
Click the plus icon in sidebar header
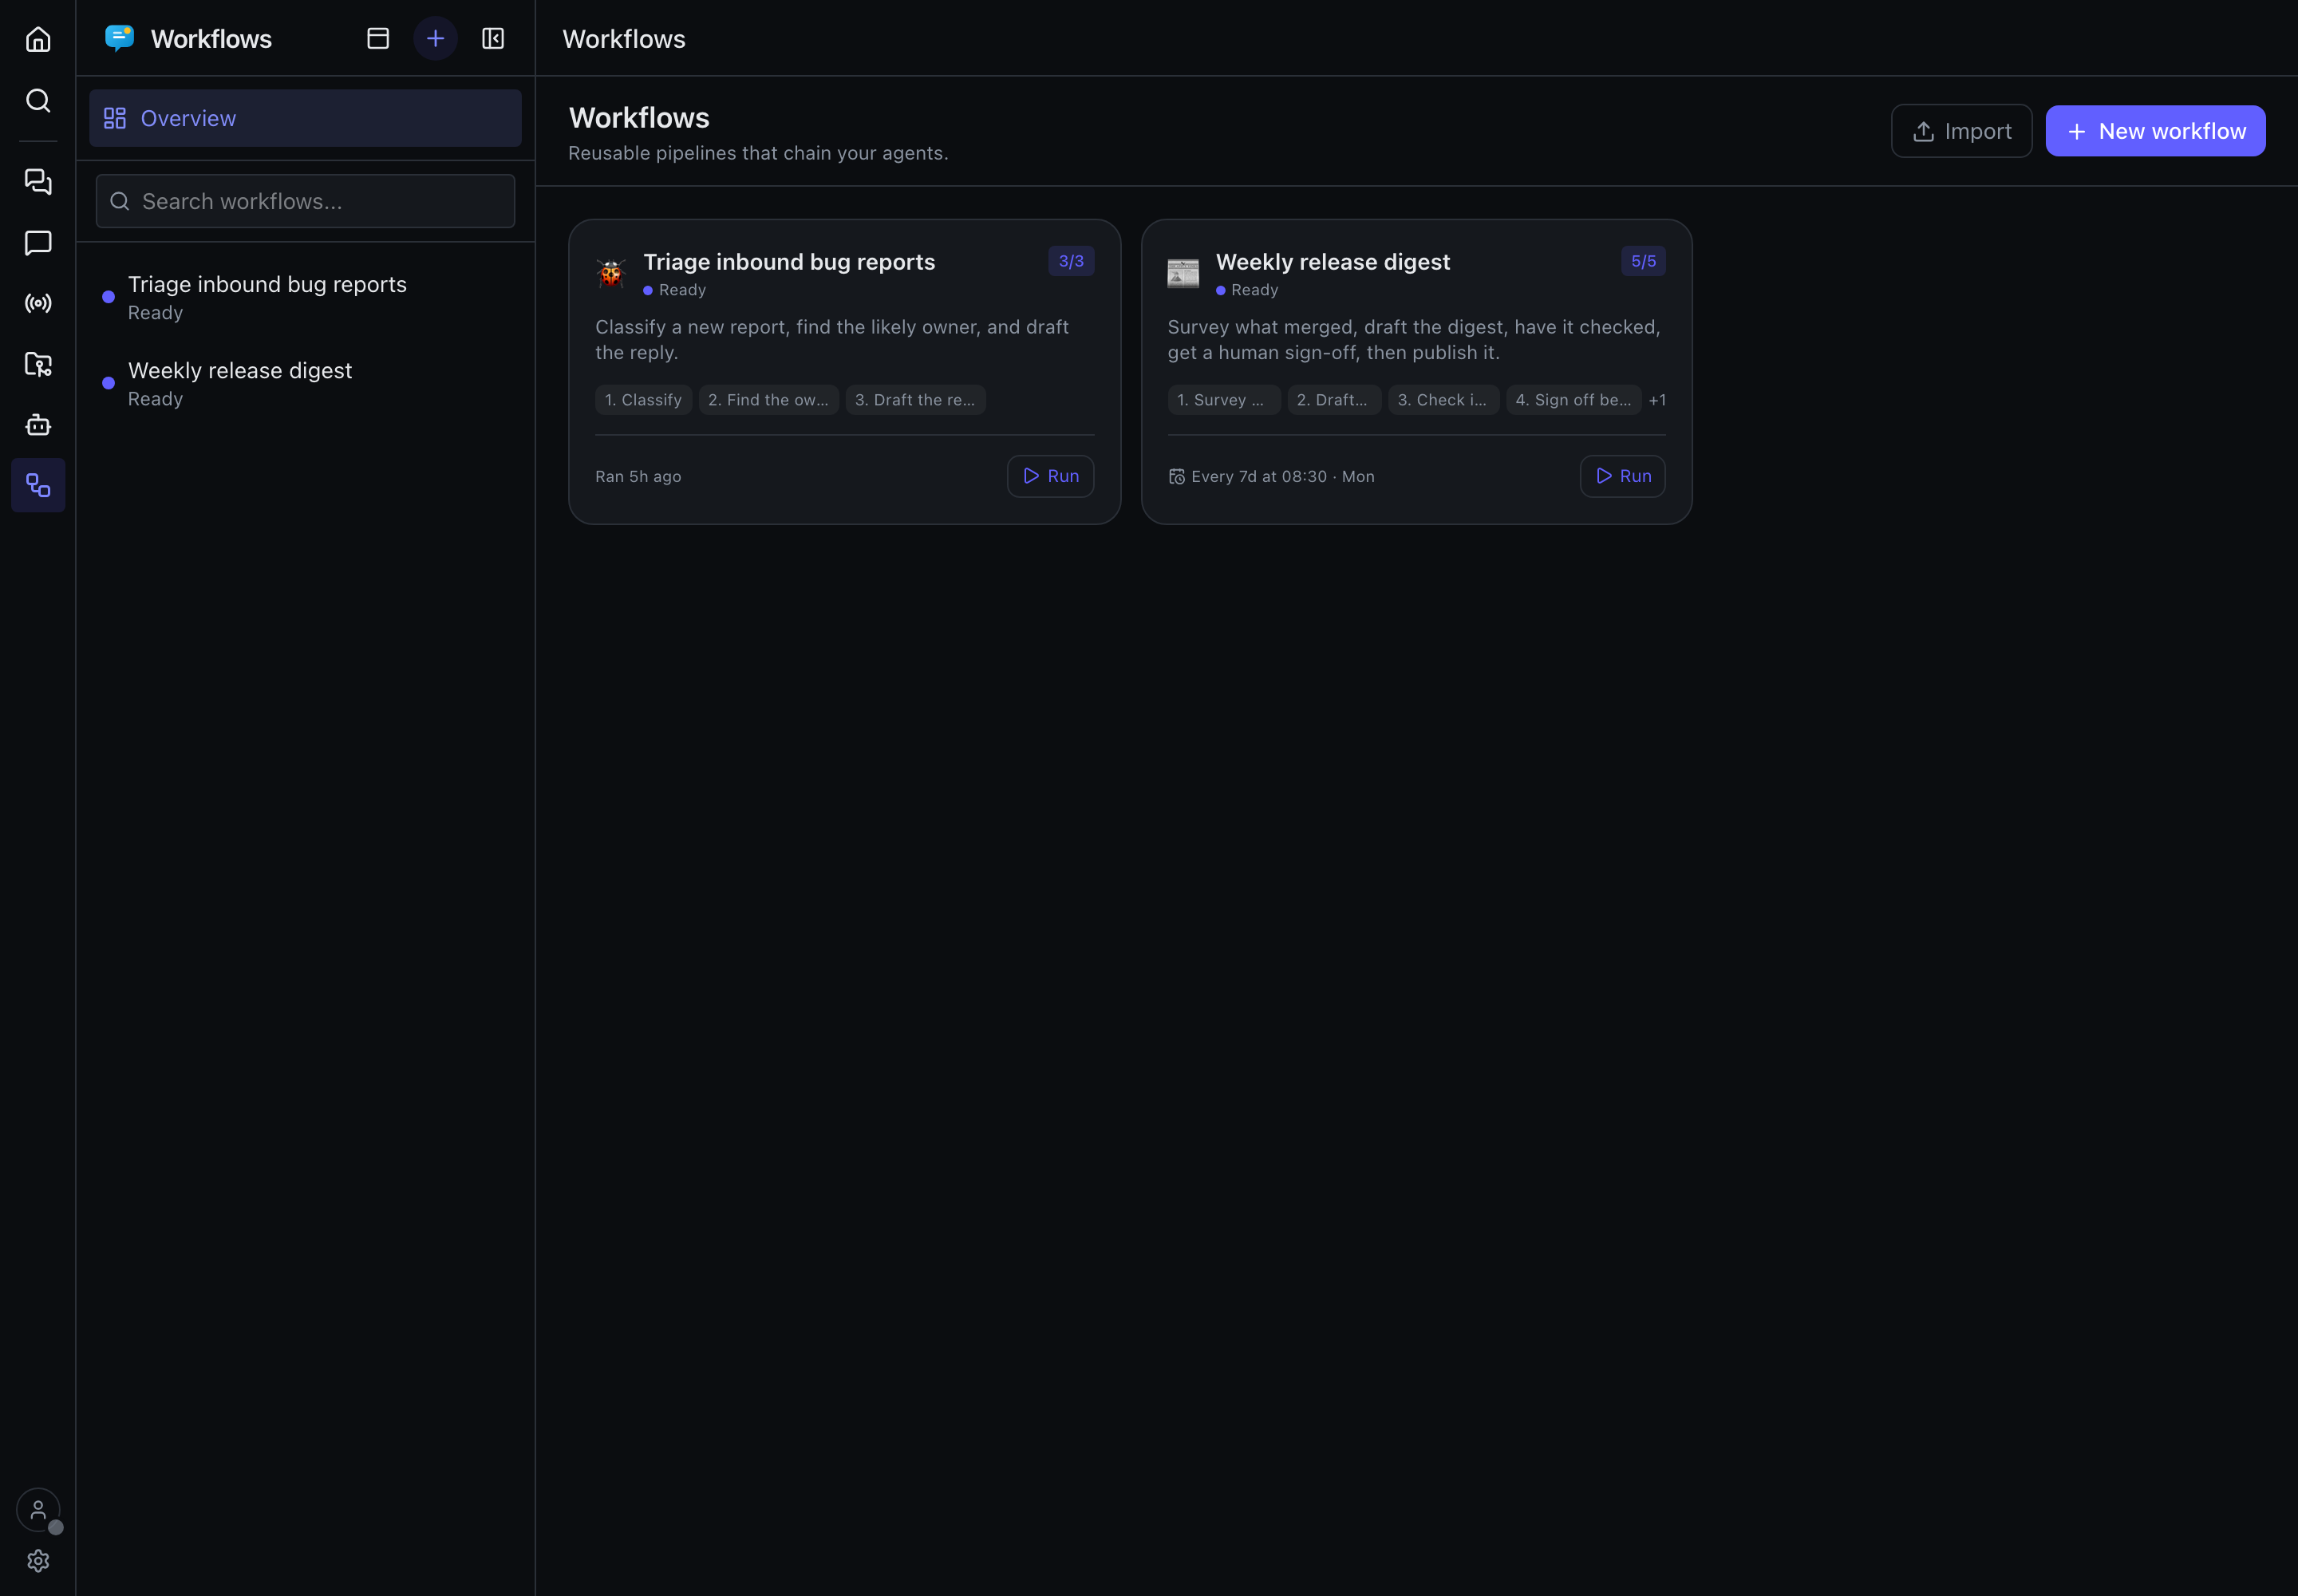point(435,39)
